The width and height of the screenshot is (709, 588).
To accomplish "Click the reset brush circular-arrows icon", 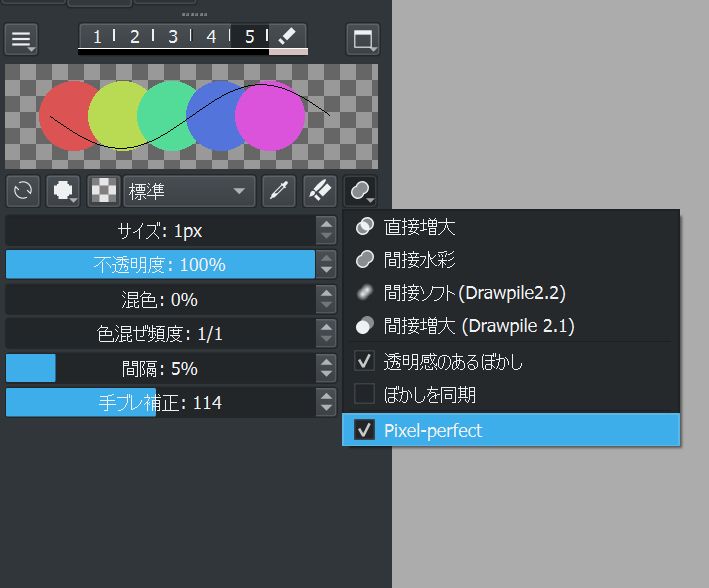I will pyautogui.click(x=23, y=191).
